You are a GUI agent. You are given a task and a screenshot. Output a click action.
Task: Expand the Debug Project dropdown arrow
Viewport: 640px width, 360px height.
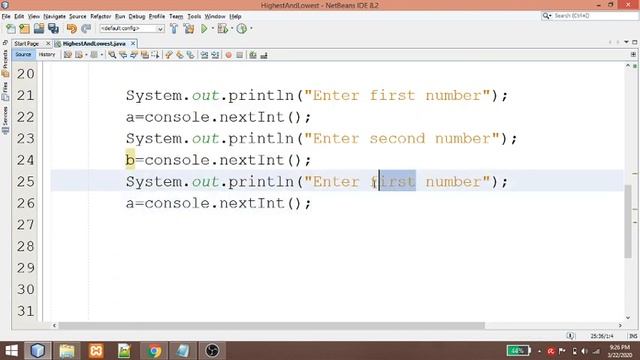(231, 29)
